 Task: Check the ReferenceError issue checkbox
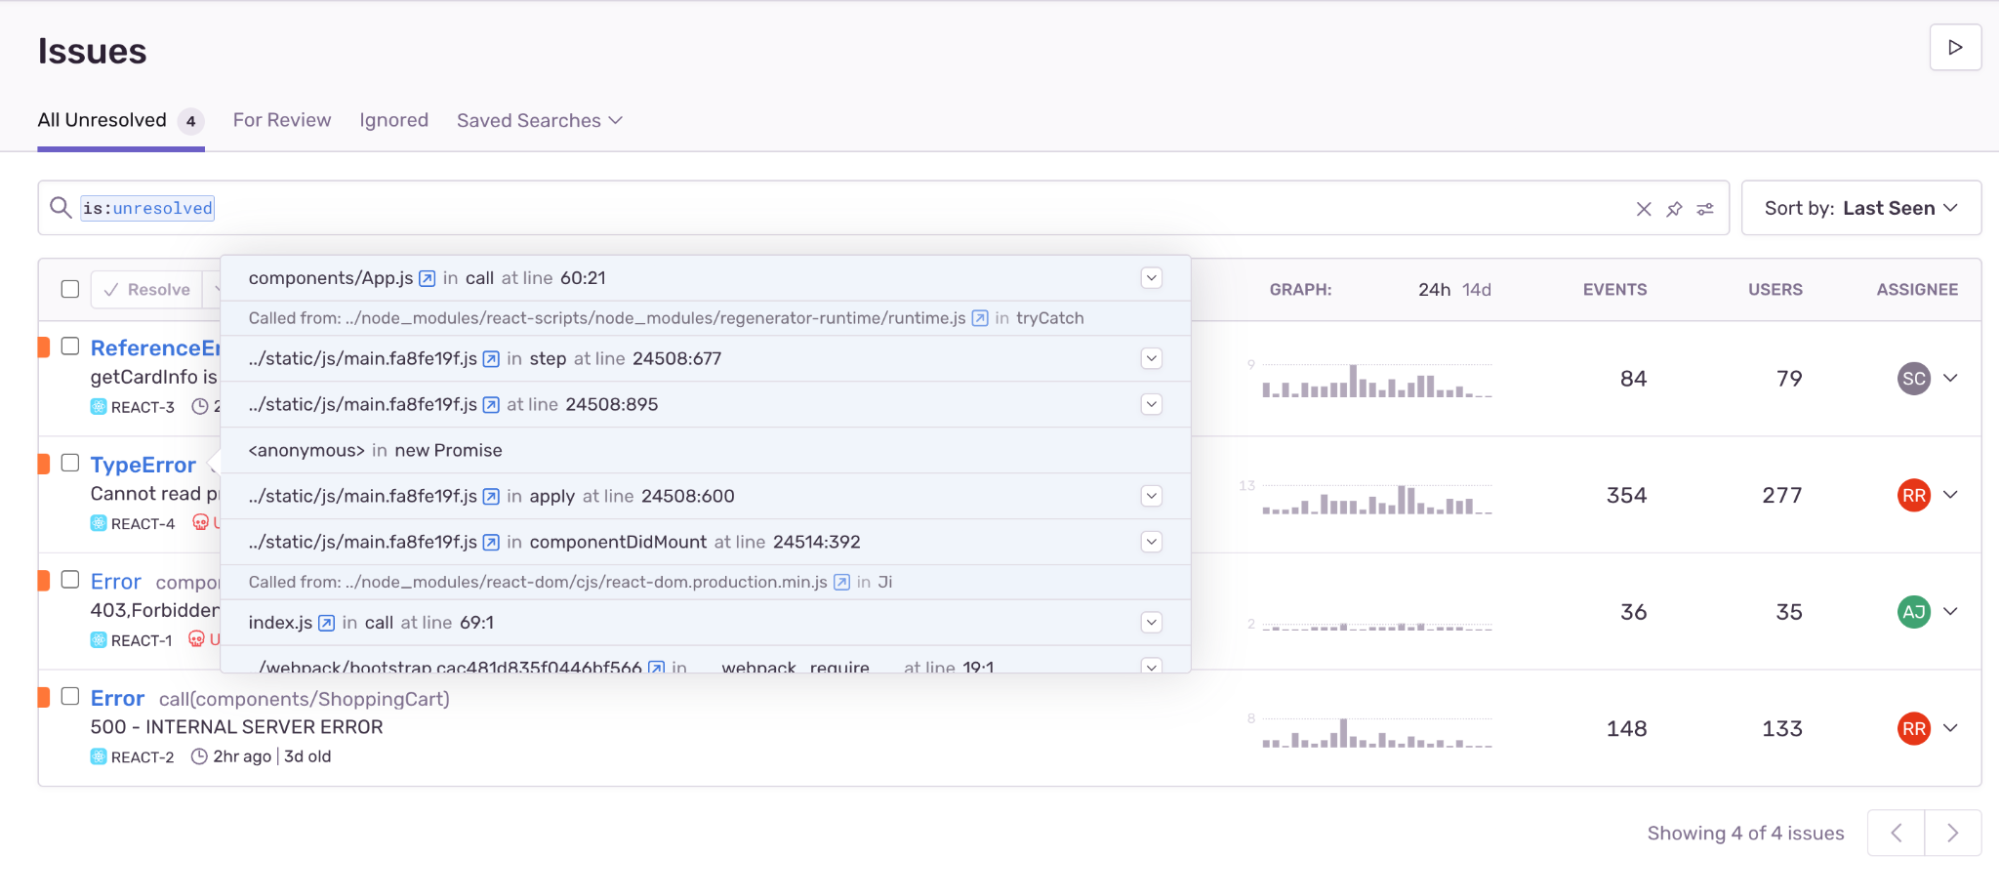click(x=70, y=346)
